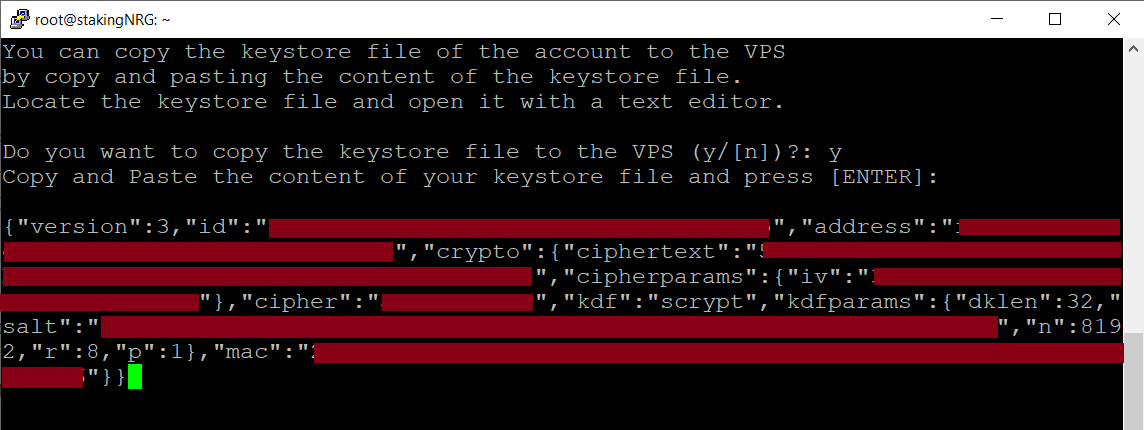Click the redacted id value block
Screen dimensions: 1144x430
[x=519, y=228]
